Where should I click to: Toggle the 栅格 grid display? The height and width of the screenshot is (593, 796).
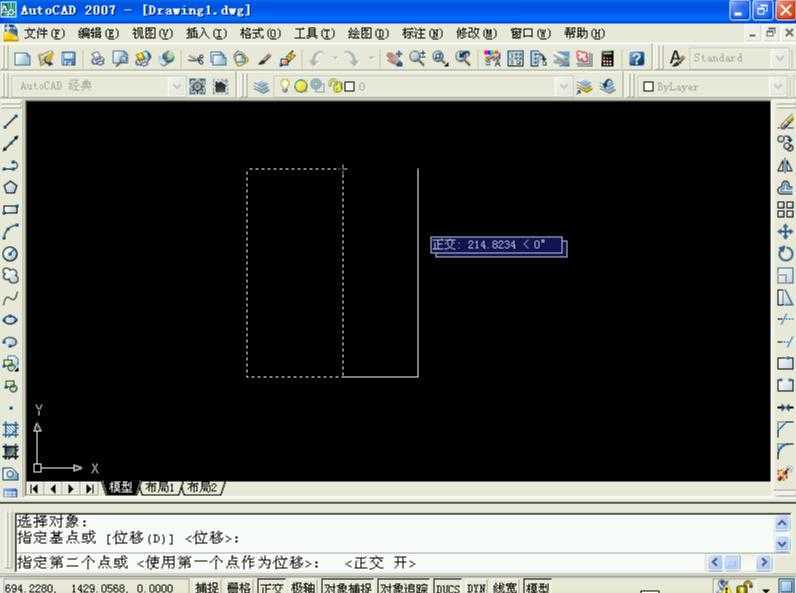click(x=238, y=587)
